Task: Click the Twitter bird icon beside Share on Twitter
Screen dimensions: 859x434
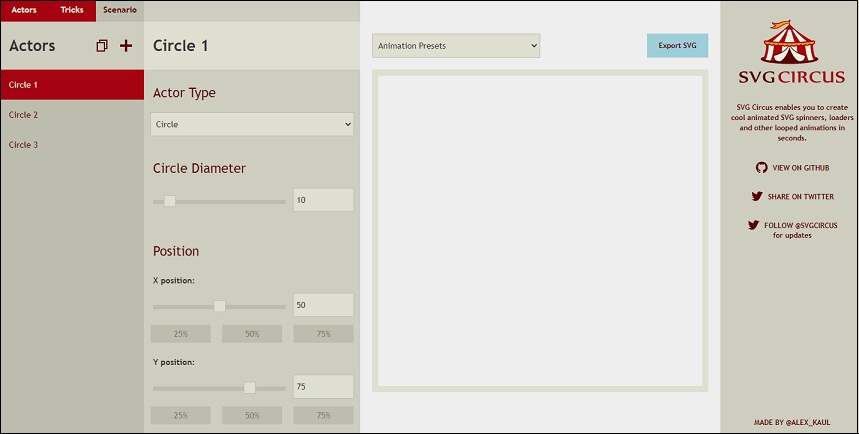Action: 757,196
